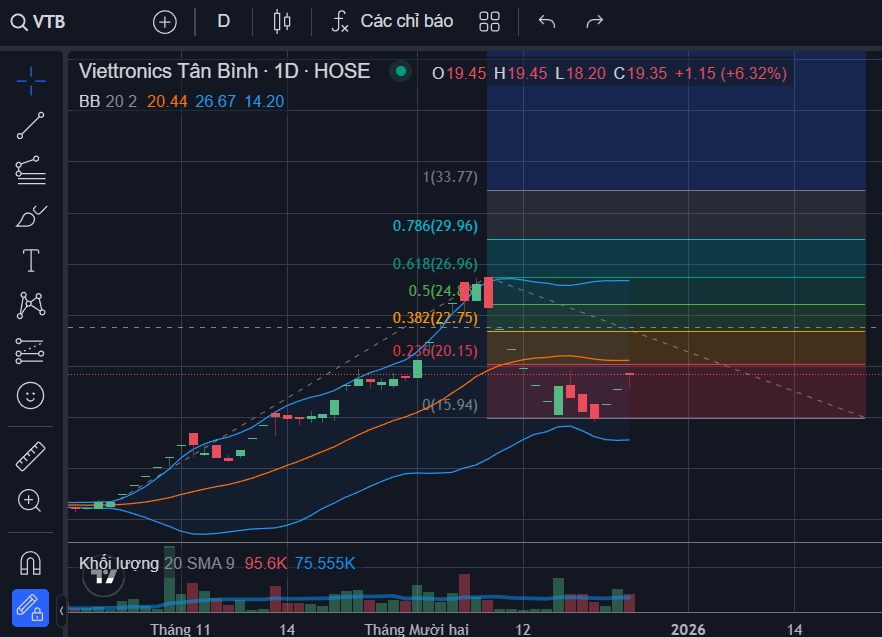882x637 pixels.
Task: Collapse the left drawing toolbar arrow
Action: [x=61, y=611]
